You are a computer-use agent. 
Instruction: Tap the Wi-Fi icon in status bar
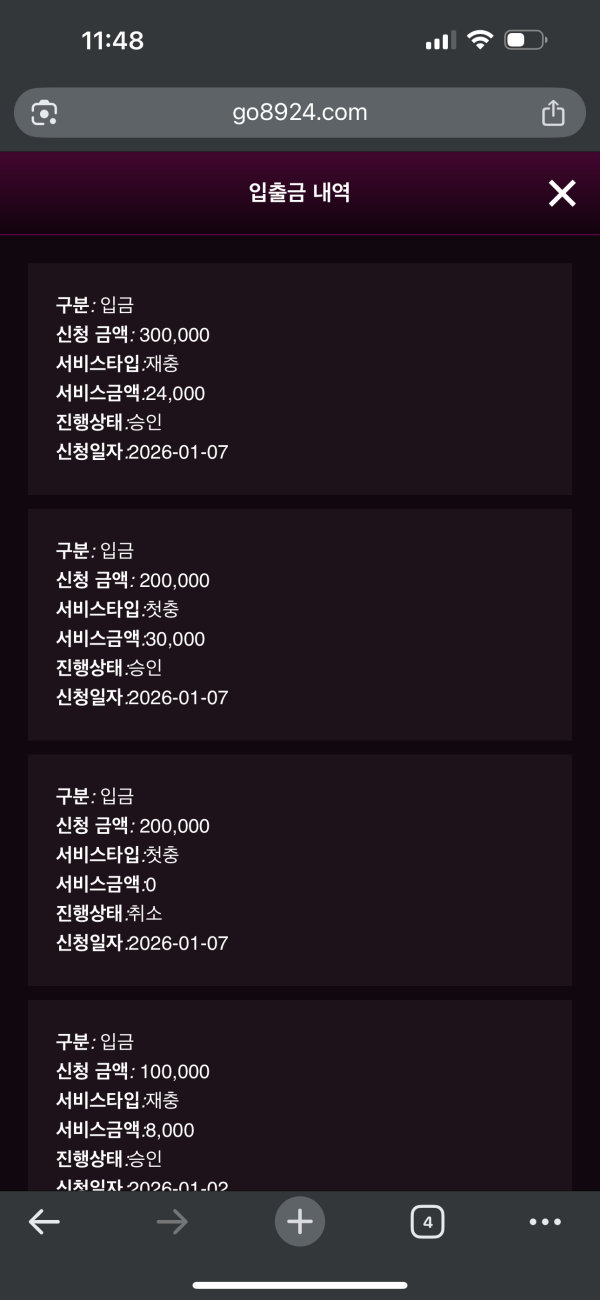tap(480, 41)
